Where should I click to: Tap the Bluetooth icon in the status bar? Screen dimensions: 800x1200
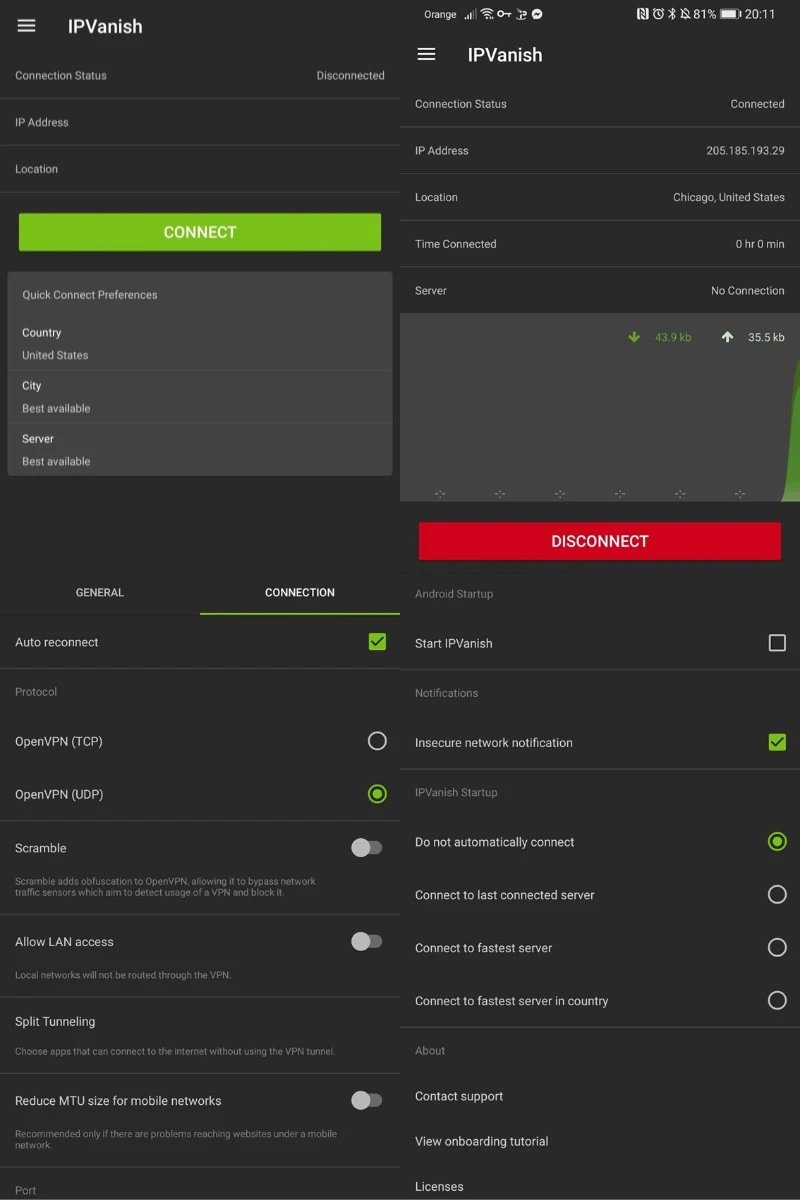670,14
